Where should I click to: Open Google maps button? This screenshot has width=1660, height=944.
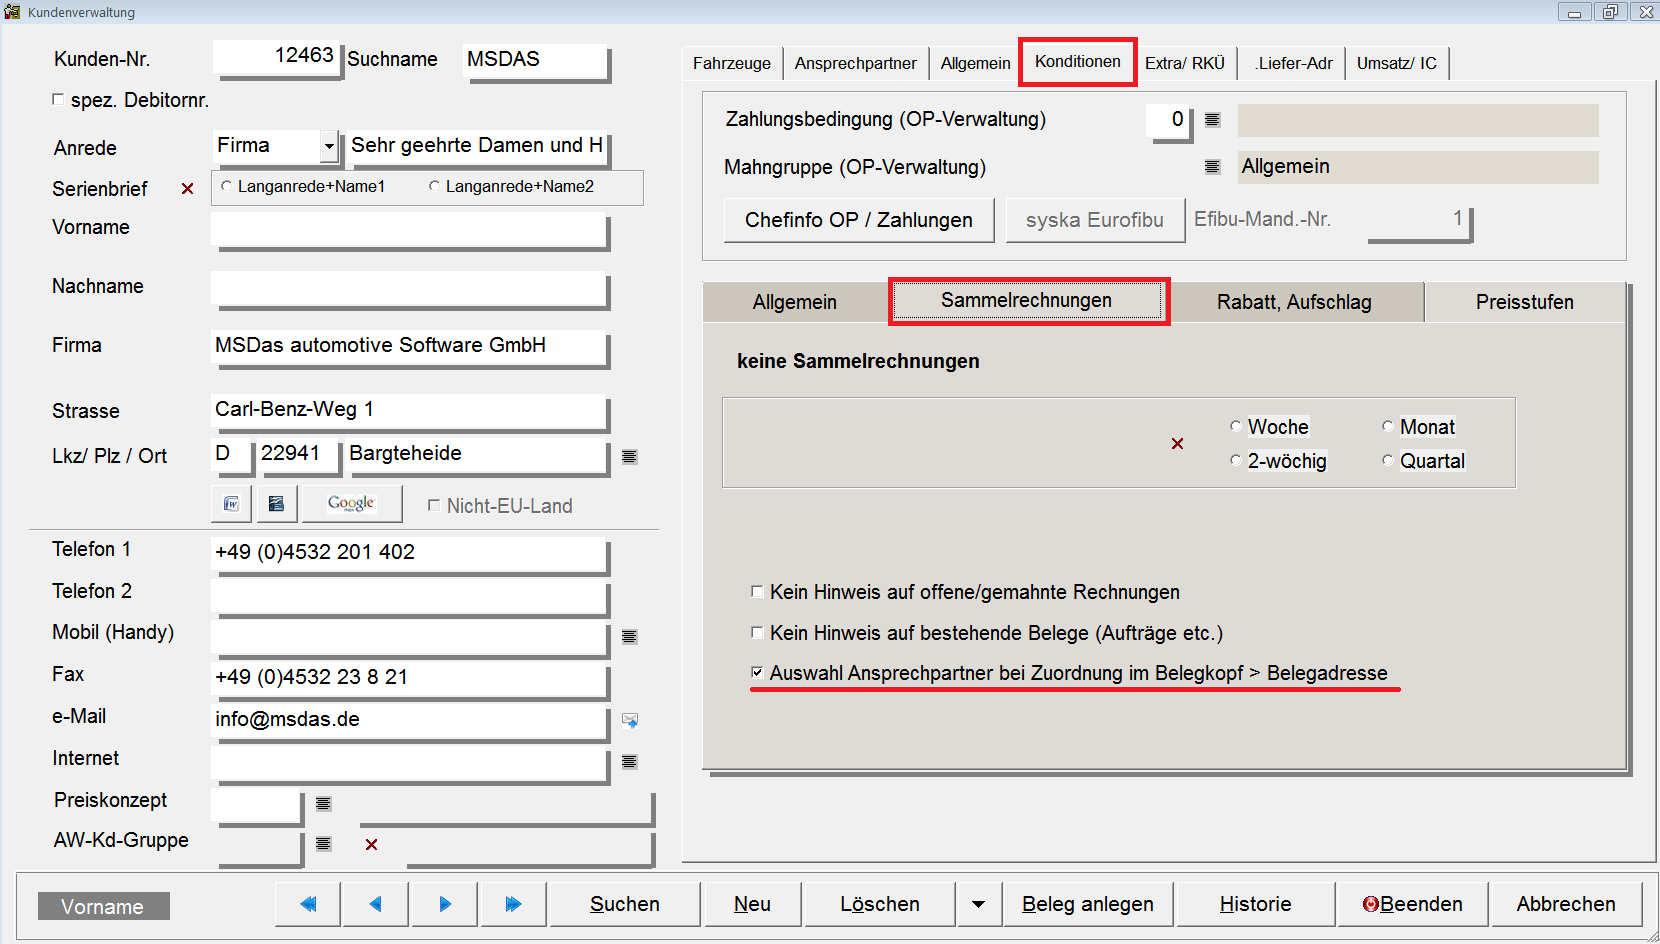pos(352,504)
